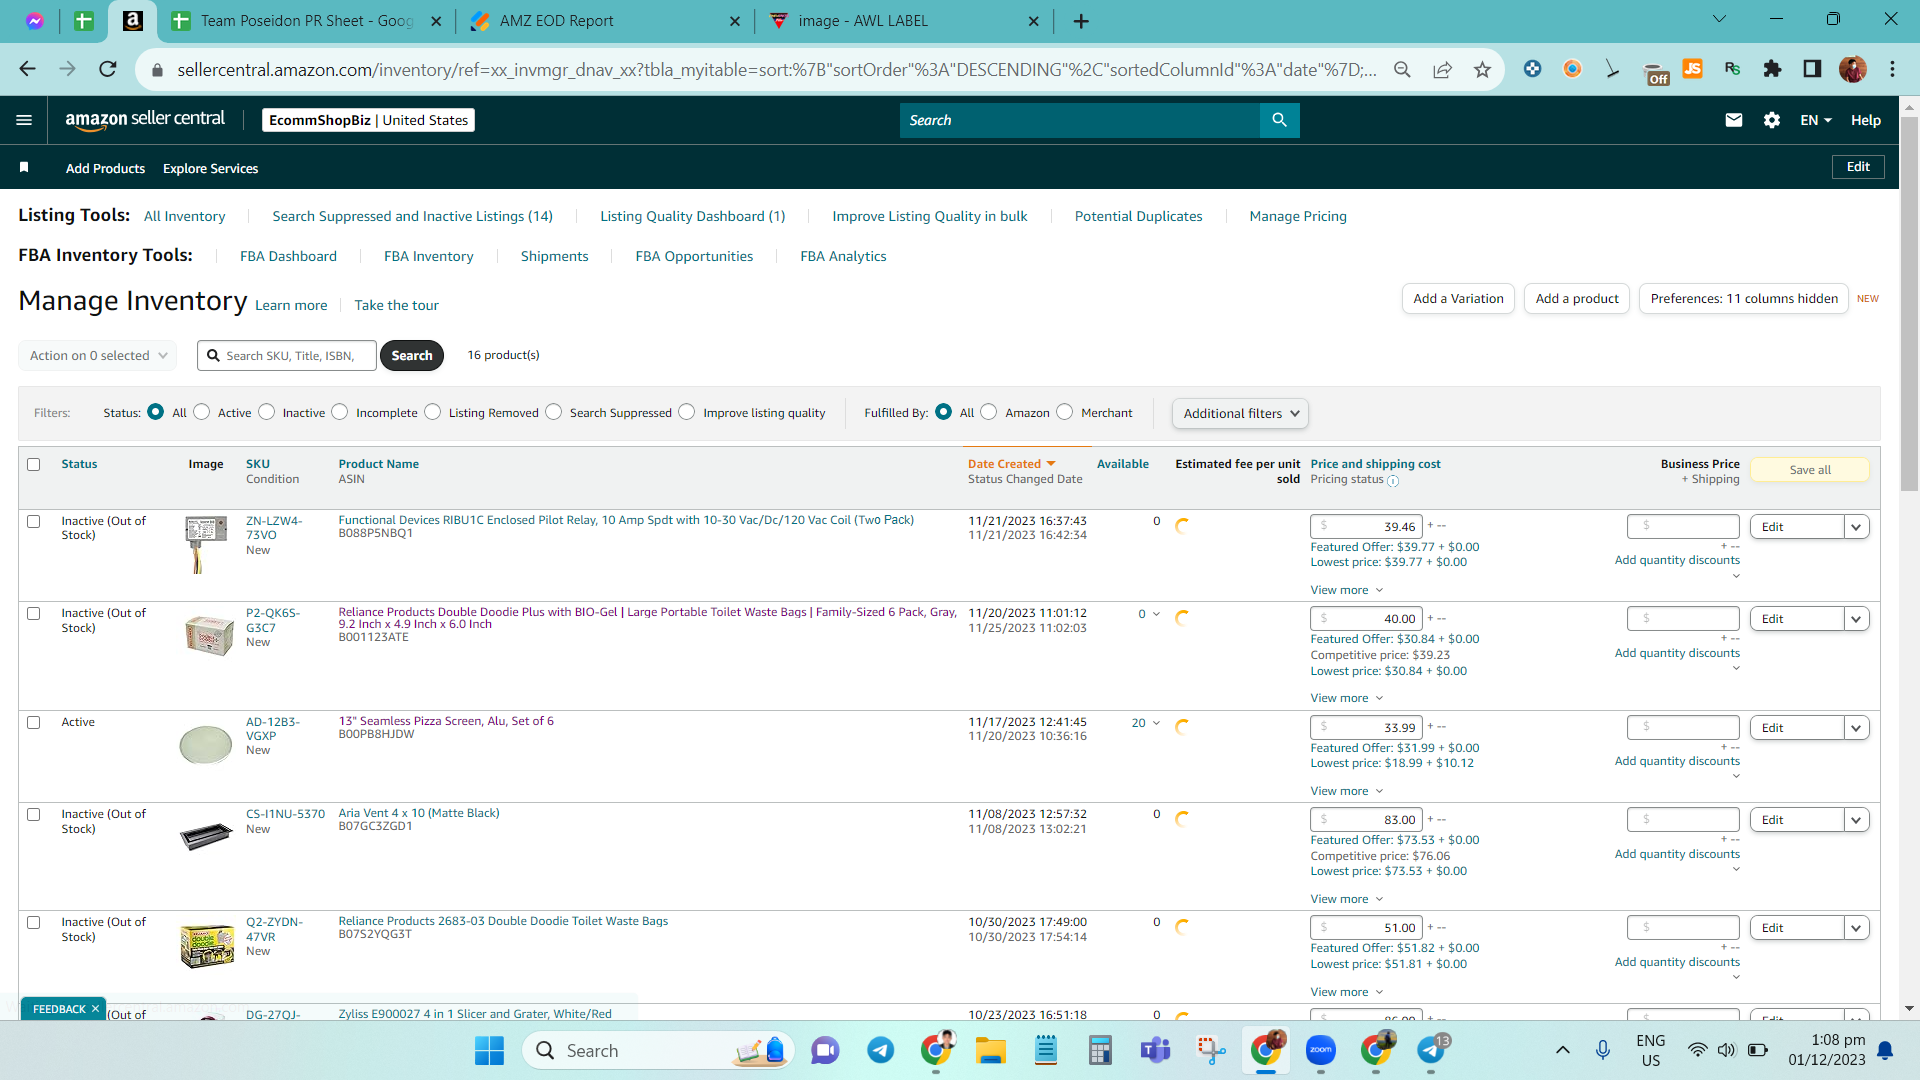The height and width of the screenshot is (1080, 1920).
Task: Open Microsoft Teams from the taskbar
Action: click(1155, 1050)
